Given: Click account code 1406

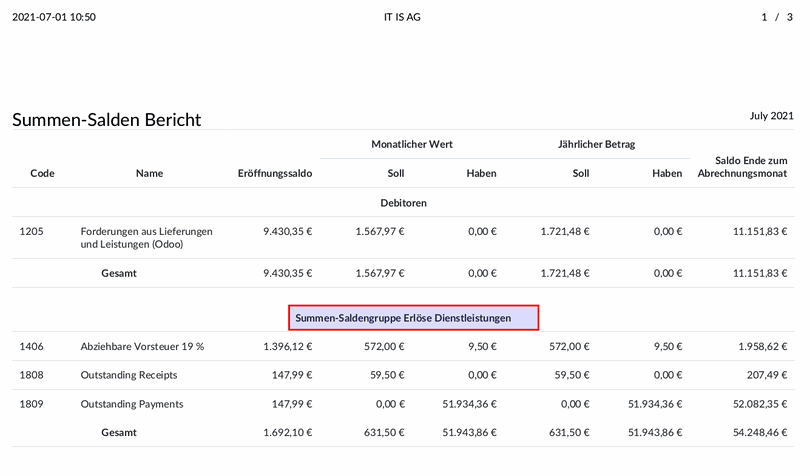Looking at the screenshot, I should [32, 346].
